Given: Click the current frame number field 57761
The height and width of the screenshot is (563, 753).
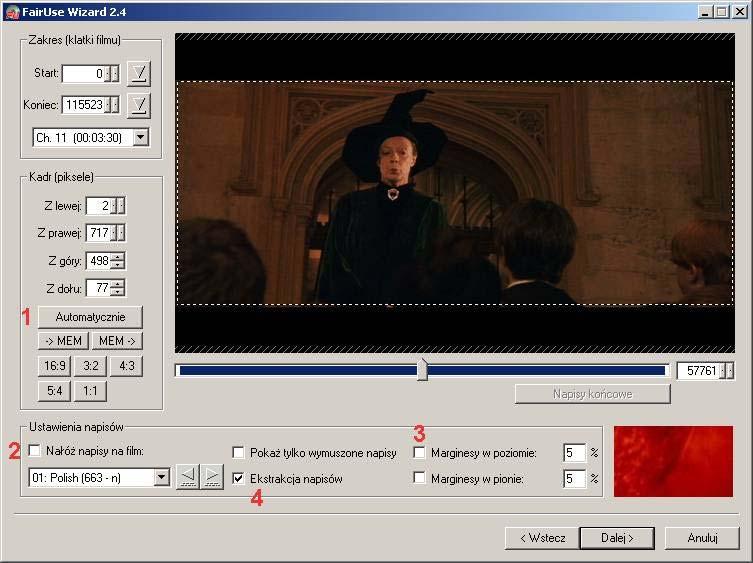Looking at the screenshot, I should coord(699,370).
